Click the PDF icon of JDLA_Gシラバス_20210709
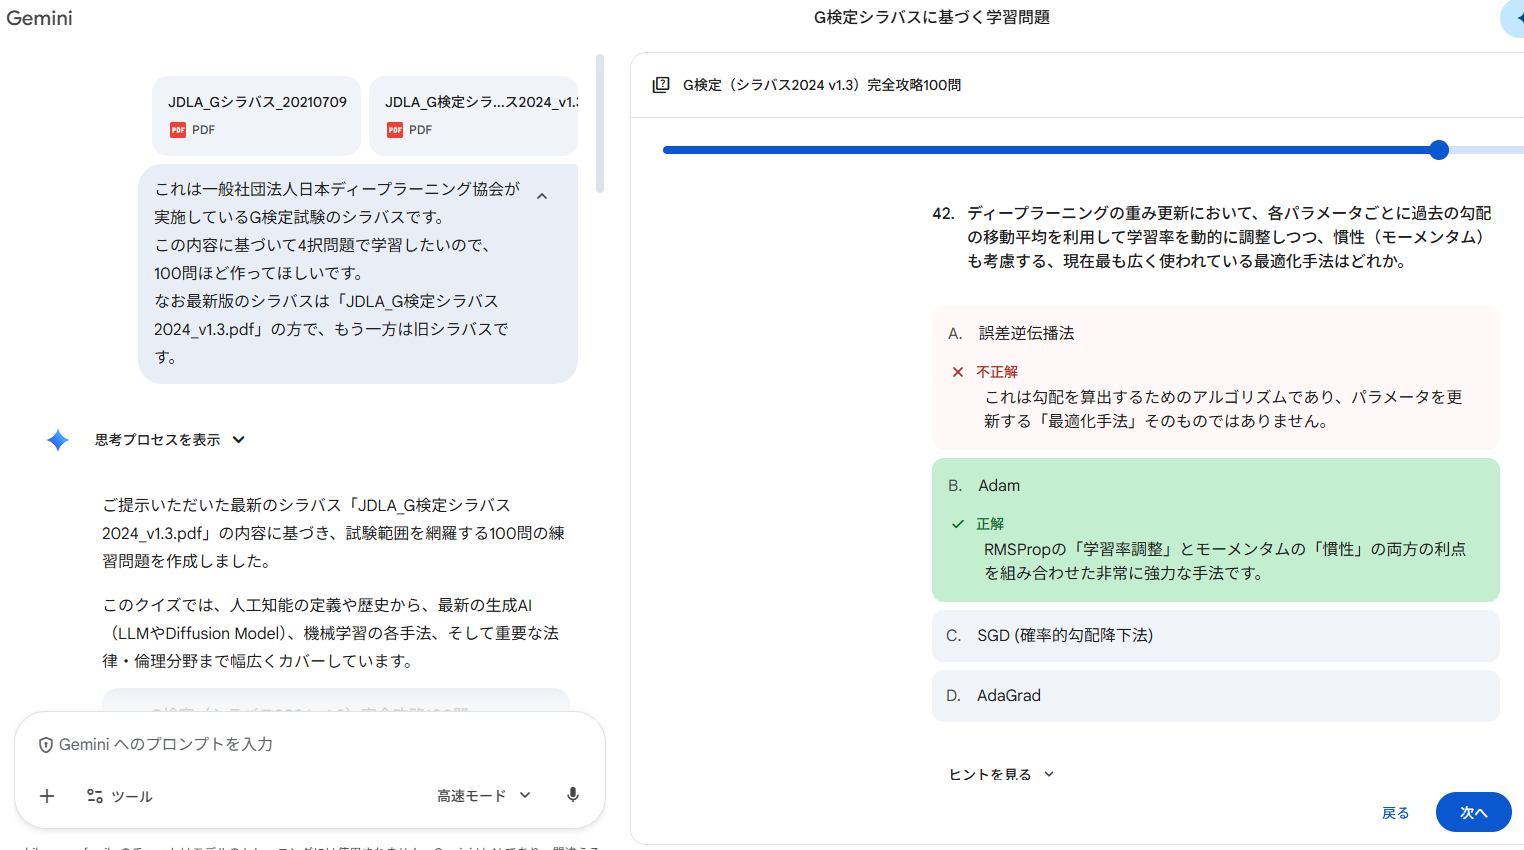Viewport: 1524px width, 850px height. coord(178,130)
